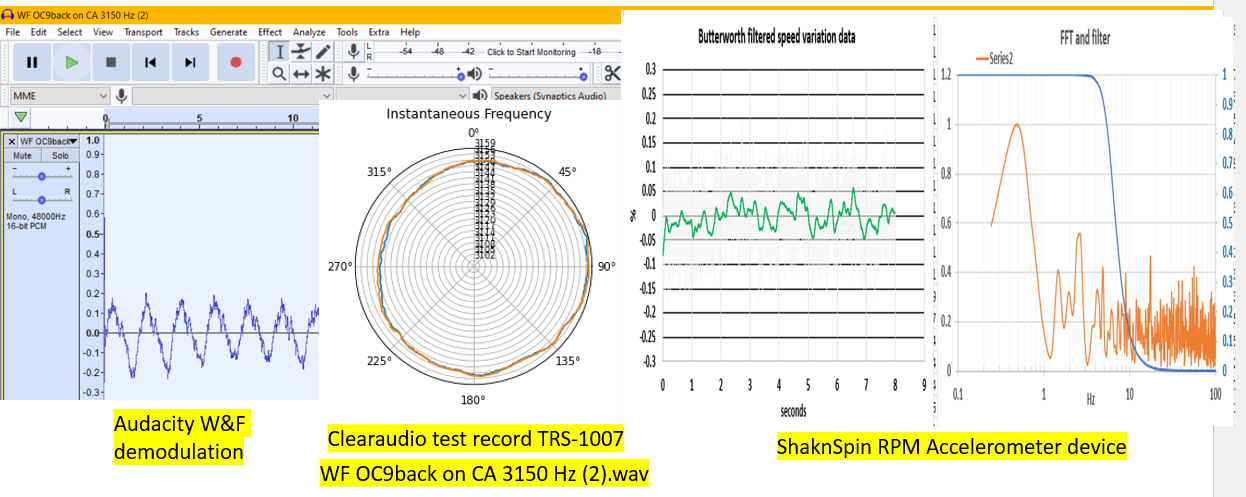Click the 'Clearaudio test record TRS-1007' caption
The height and width of the screenshot is (497, 1246).
coord(475,437)
